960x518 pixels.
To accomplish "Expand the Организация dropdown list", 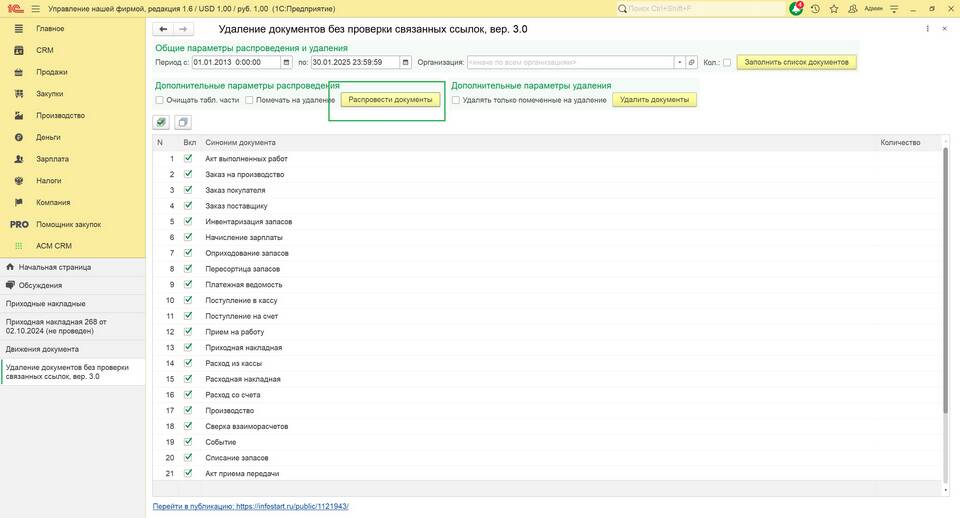I will tap(679, 62).
